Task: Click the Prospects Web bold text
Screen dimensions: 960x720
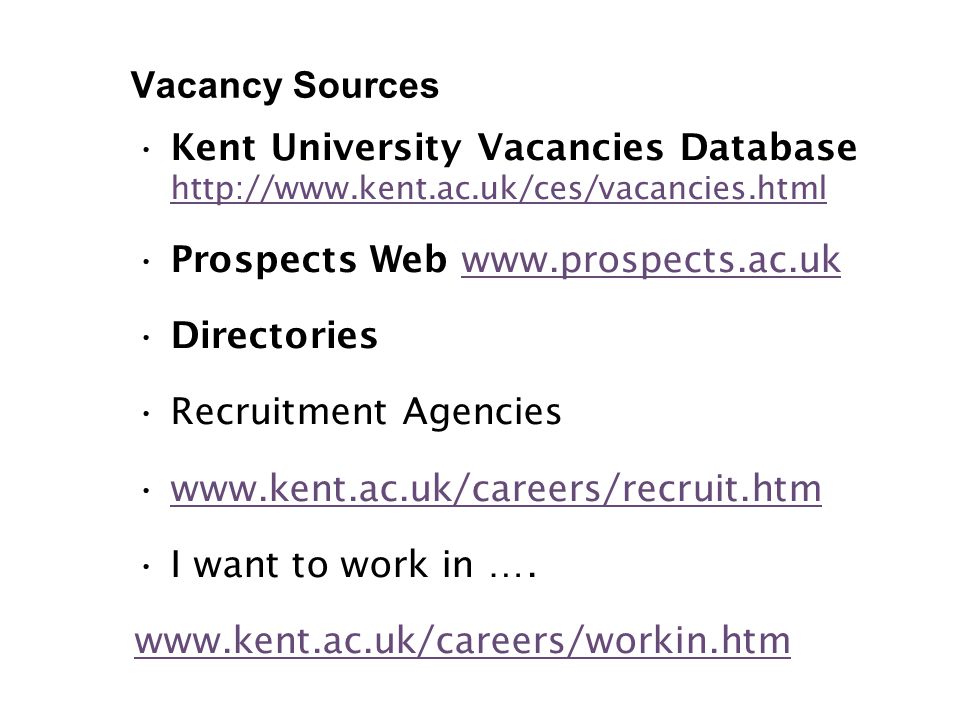Action: (x=309, y=260)
